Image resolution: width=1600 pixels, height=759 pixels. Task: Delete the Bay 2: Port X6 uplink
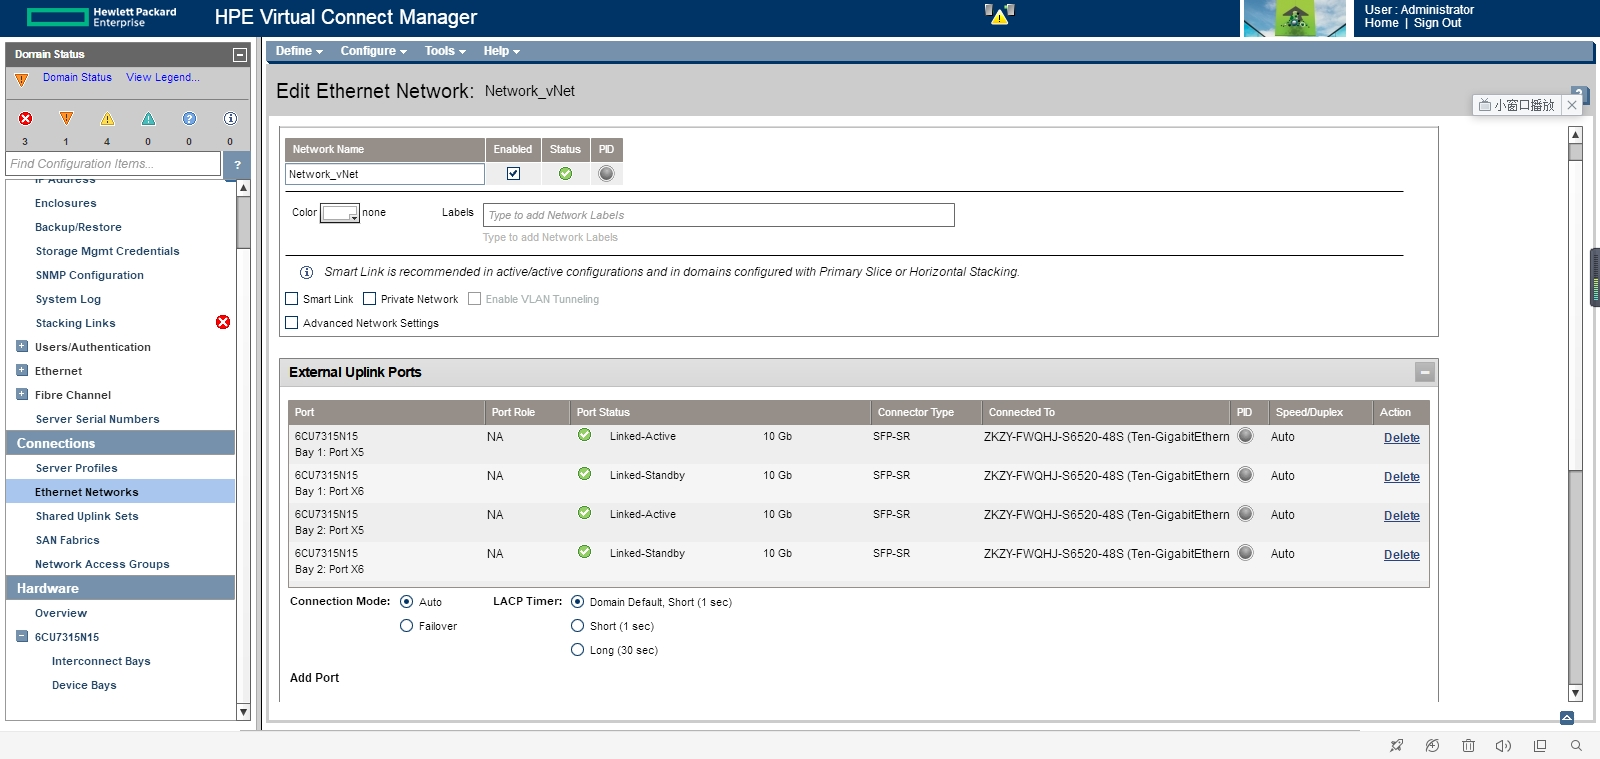pyautogui.click(x=1402, y=555)
